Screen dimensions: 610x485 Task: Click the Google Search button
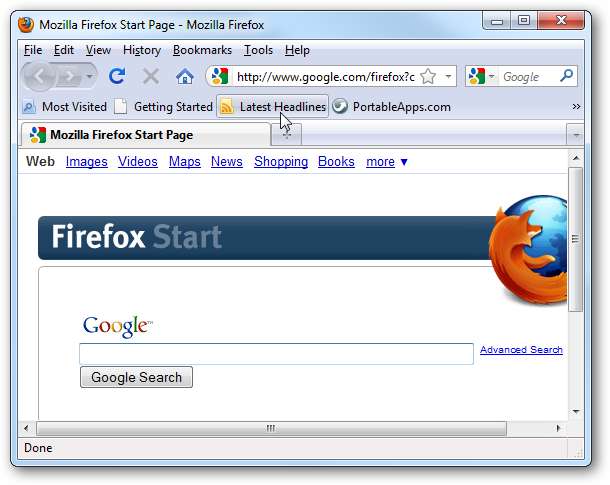(136, 377)
